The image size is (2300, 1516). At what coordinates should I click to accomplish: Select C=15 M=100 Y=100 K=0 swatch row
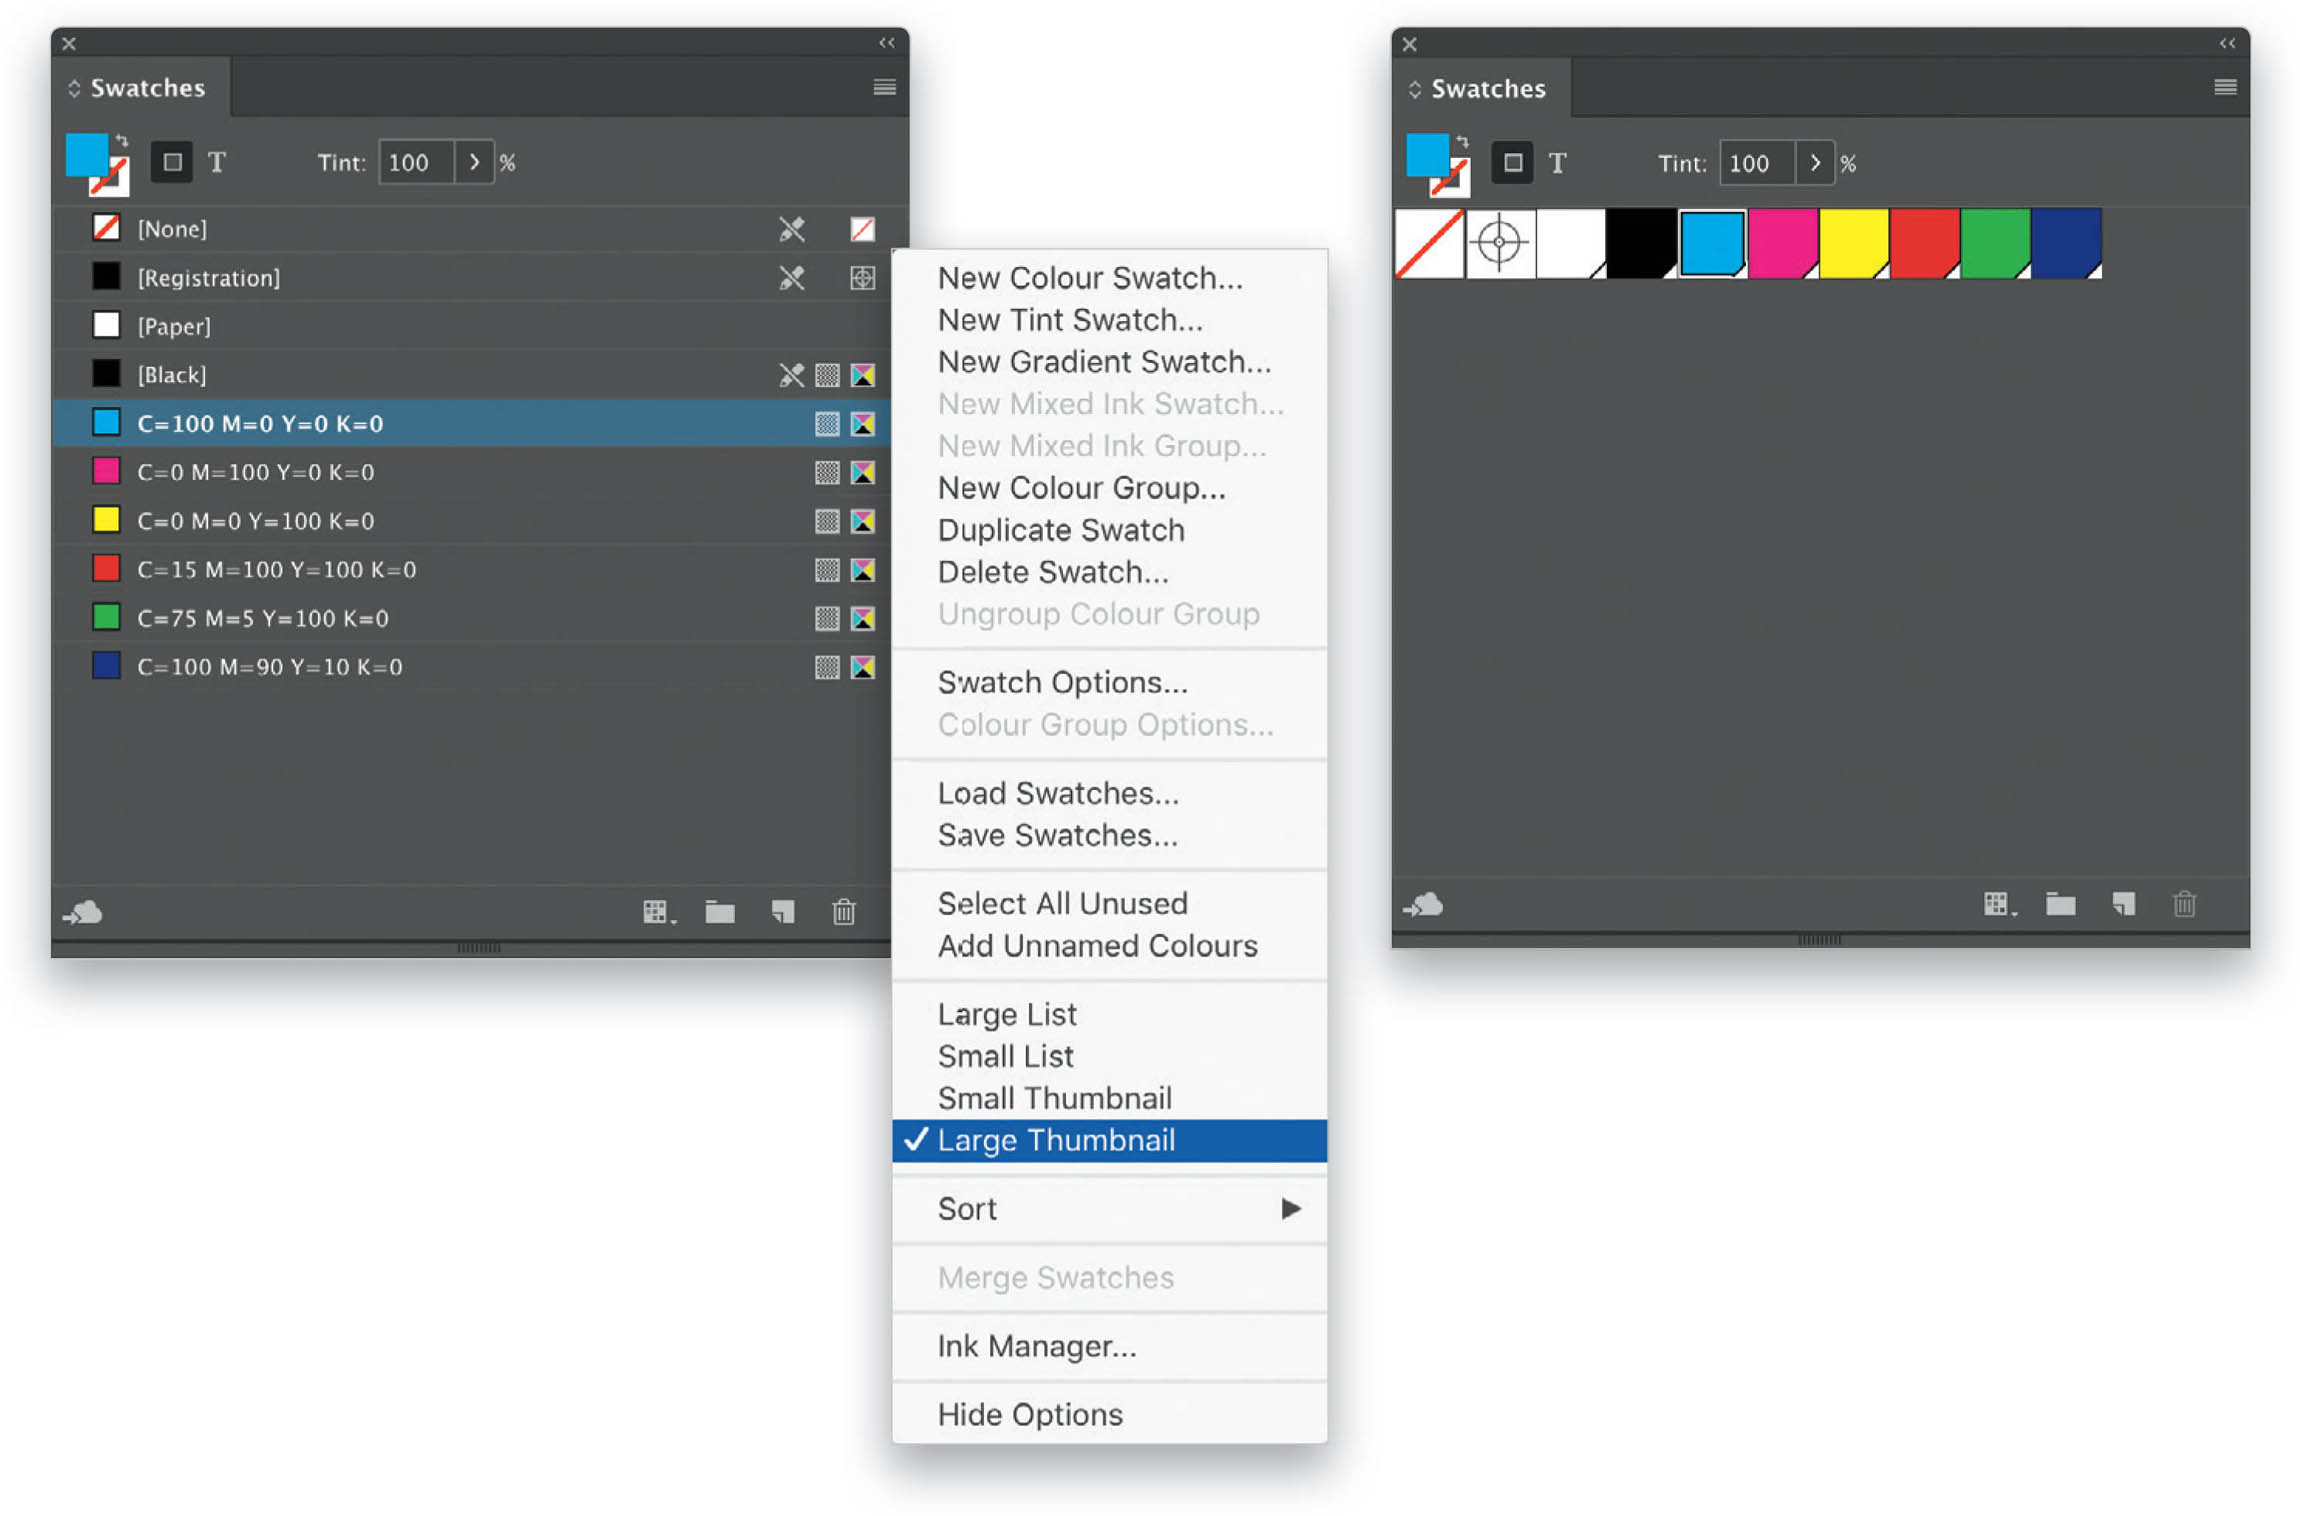pos(471,569)
